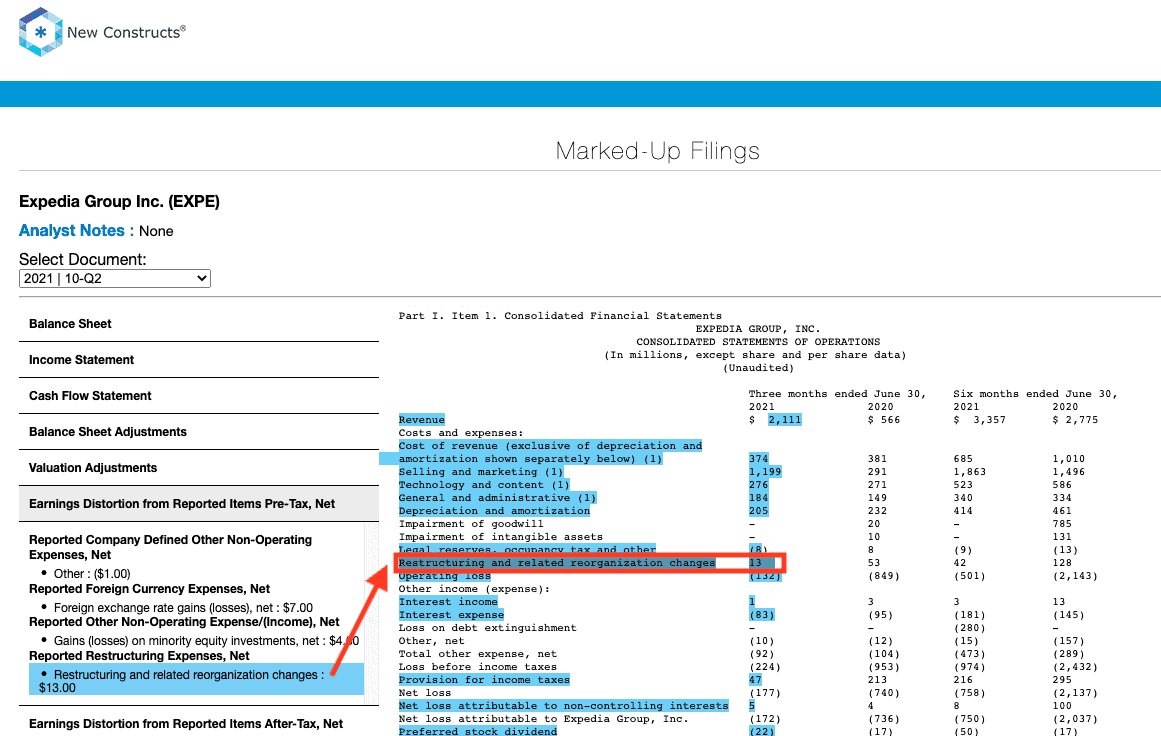This screenshot has height=736, width=1161.
Task: Select Valuation Adjustments in sidebar
Action: (198, 468)
